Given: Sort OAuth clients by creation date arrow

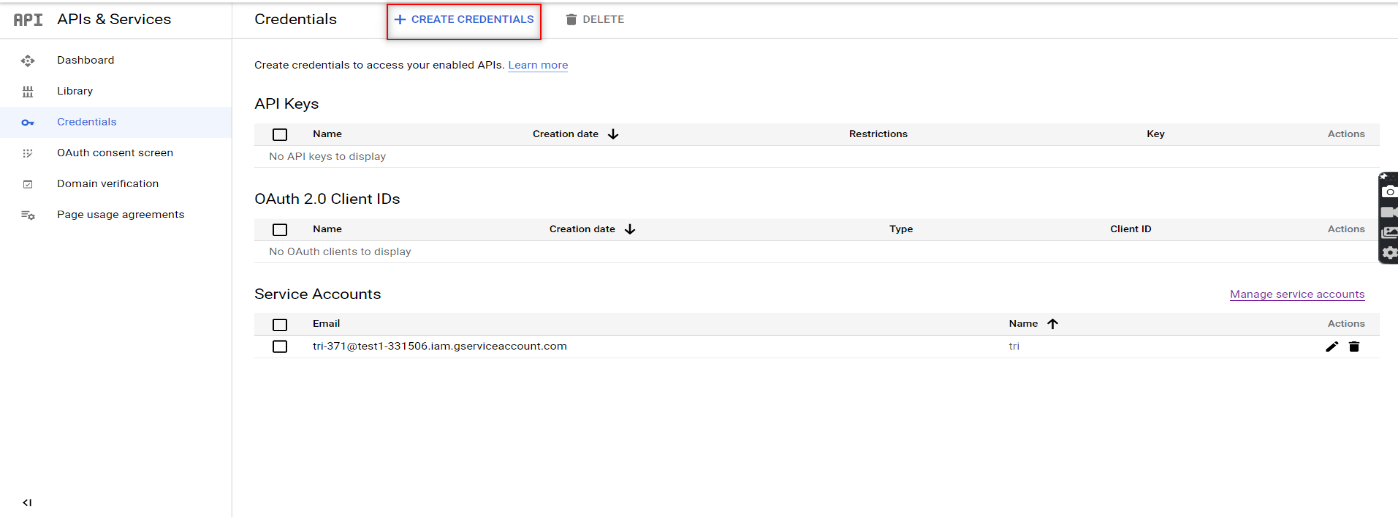Looking at the screenshot, I should [630, 229].
